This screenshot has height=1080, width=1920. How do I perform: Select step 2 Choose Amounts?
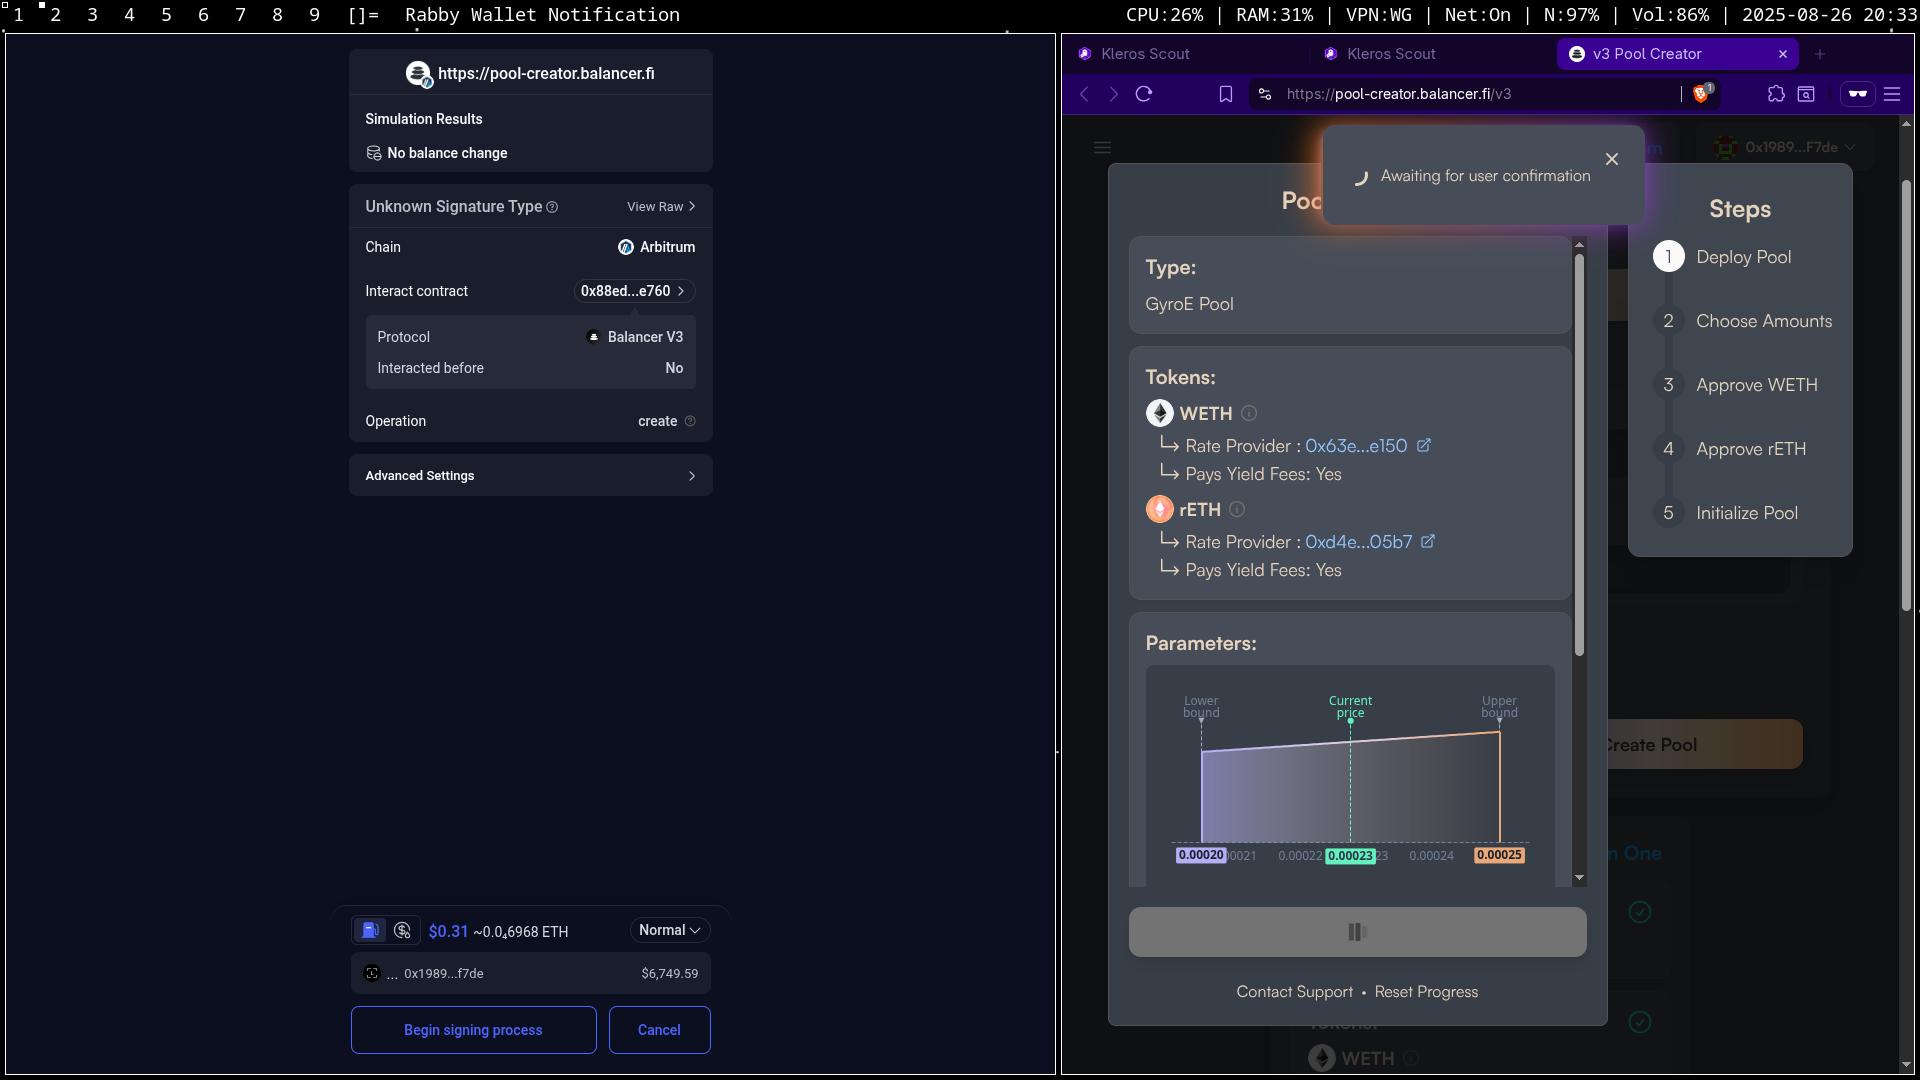(1743, 321)
